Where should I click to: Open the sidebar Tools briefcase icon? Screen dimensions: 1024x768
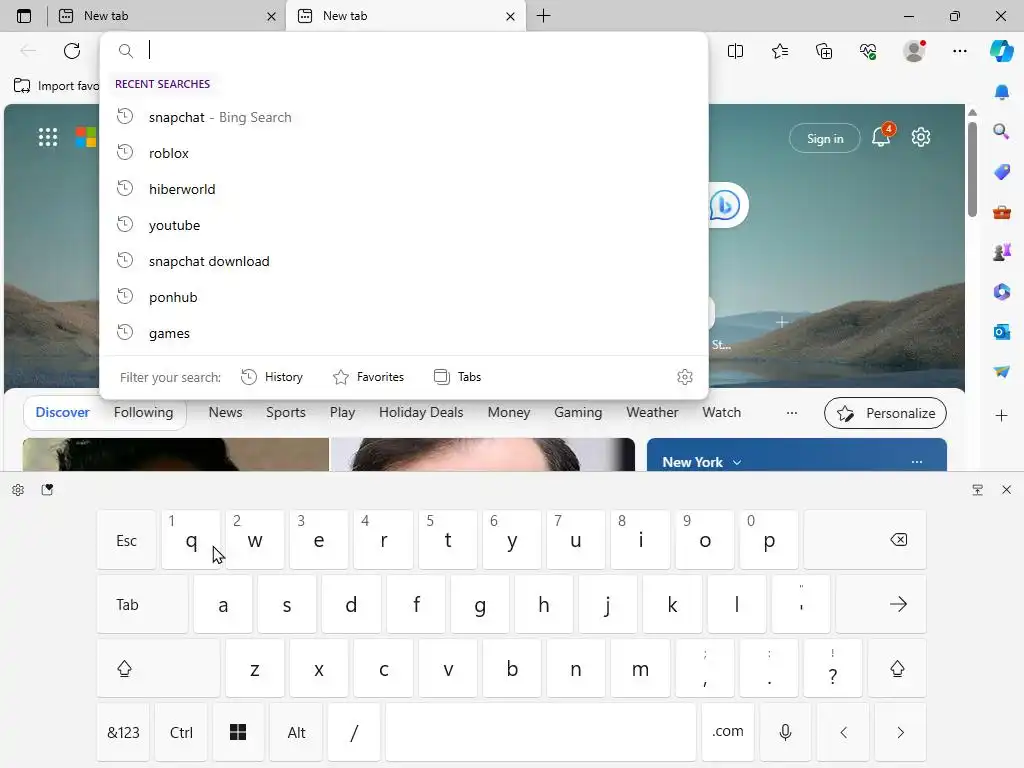point(1002,212)
